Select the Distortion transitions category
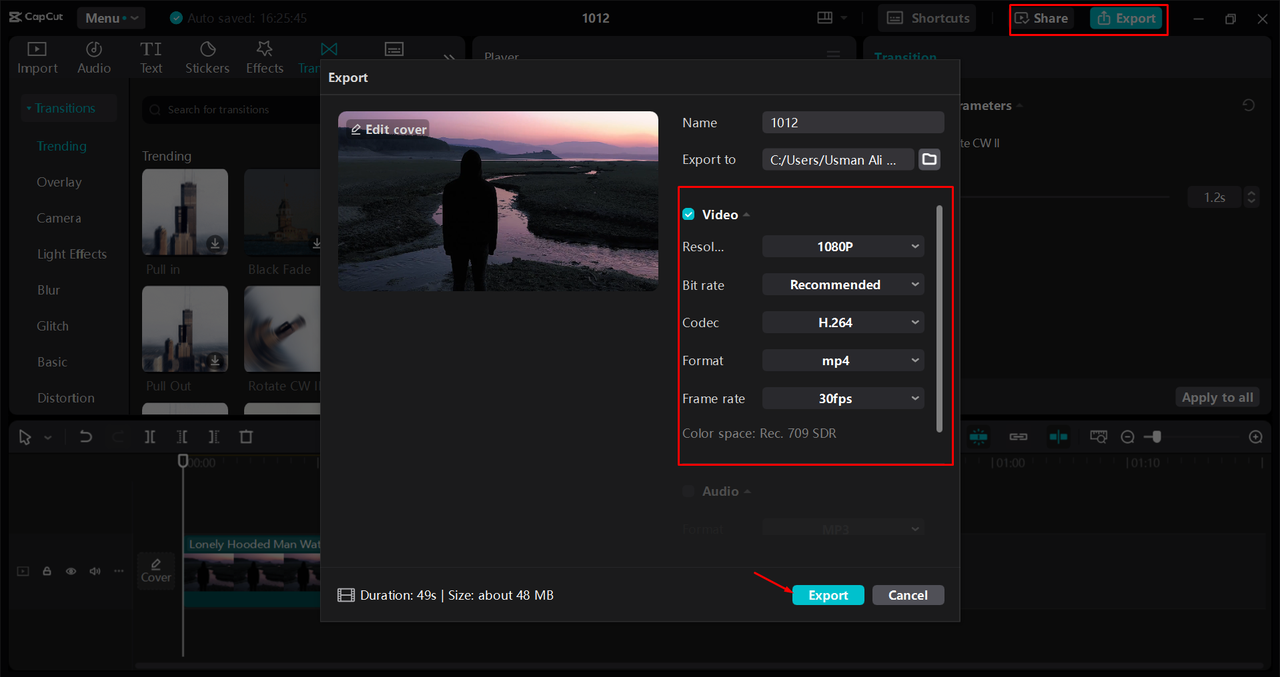 [x=66, y=398]
